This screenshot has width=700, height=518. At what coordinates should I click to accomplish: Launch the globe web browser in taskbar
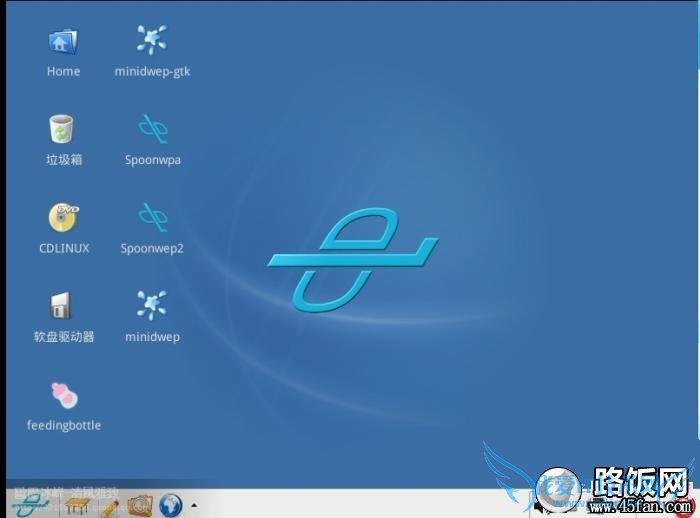[171, 505]
